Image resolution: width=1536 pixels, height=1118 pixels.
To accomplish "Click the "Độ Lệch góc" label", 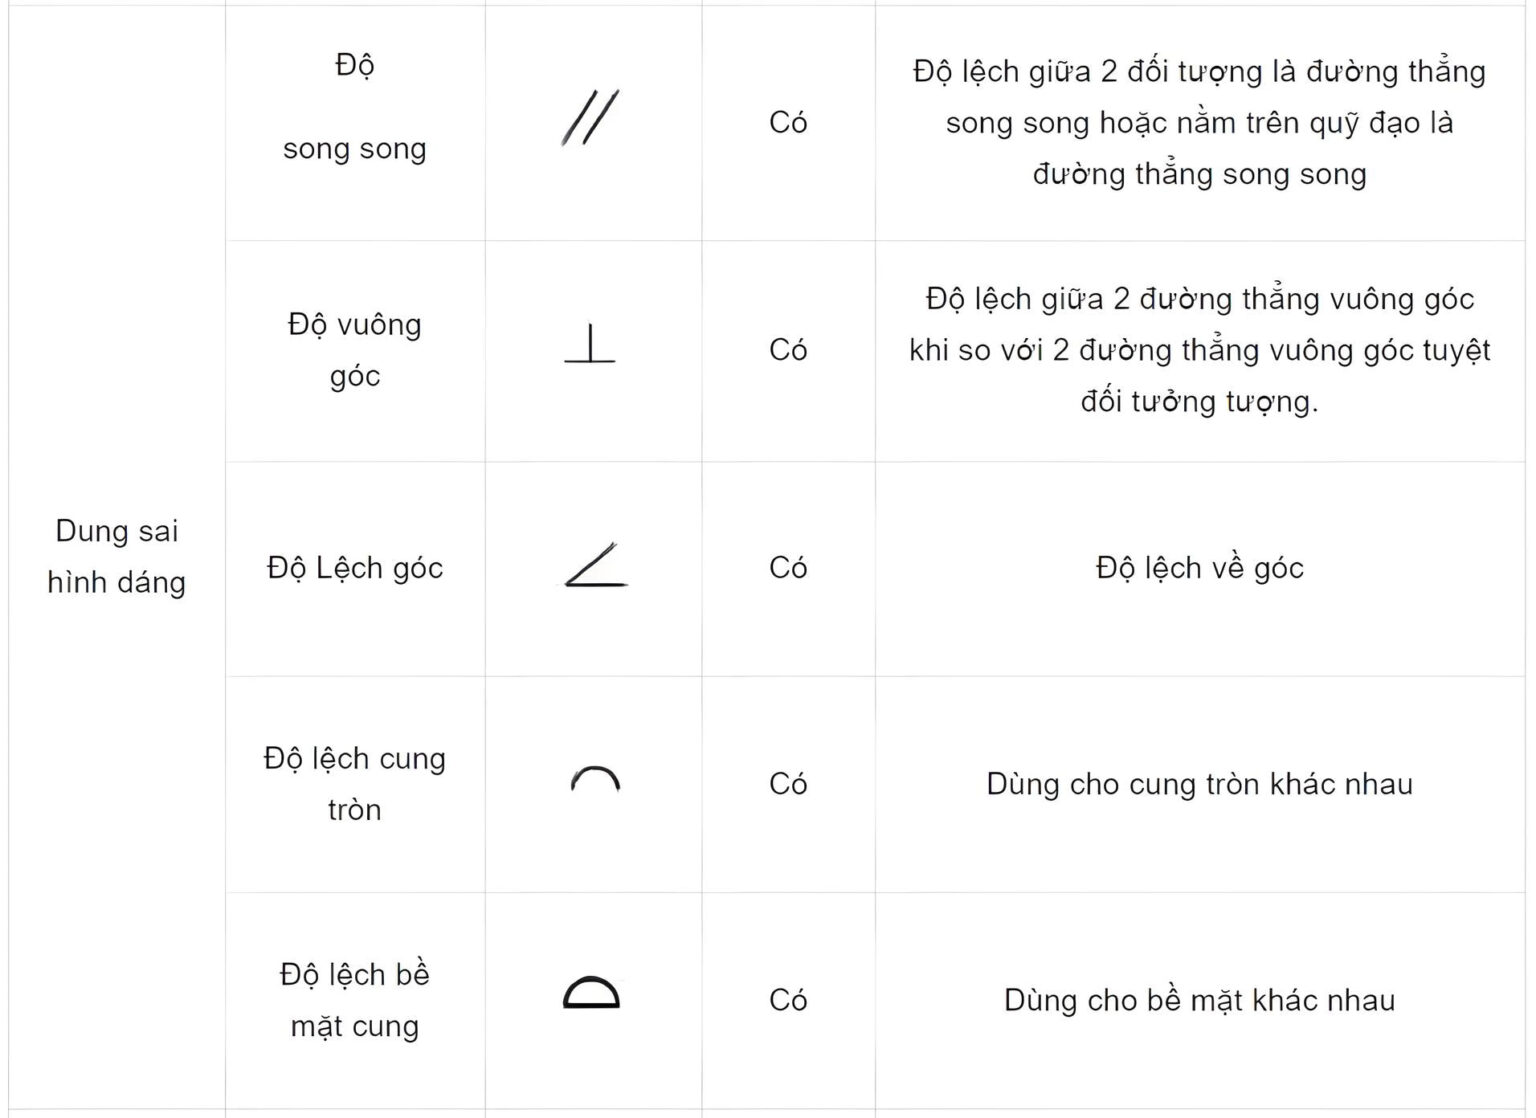I will (x=354, y=568).
